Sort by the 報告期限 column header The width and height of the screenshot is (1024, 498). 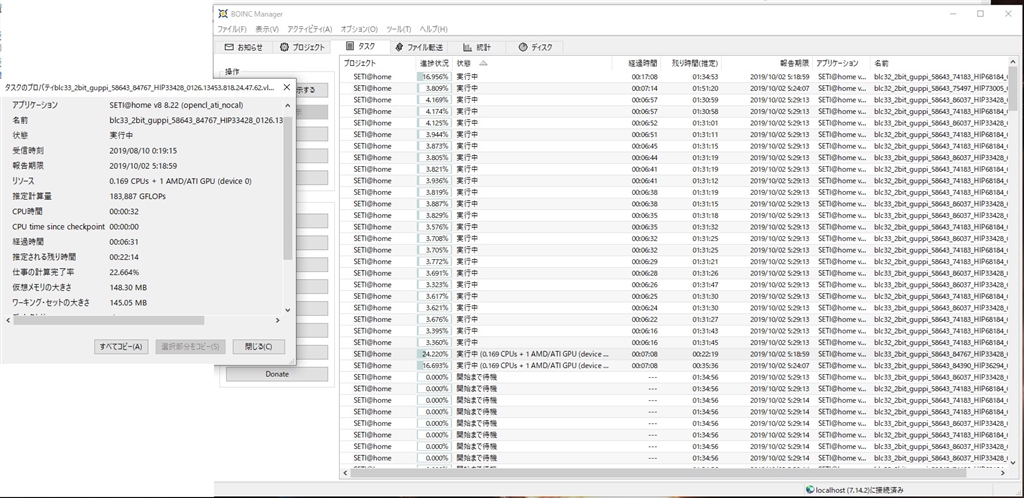[x=767, y=63]
